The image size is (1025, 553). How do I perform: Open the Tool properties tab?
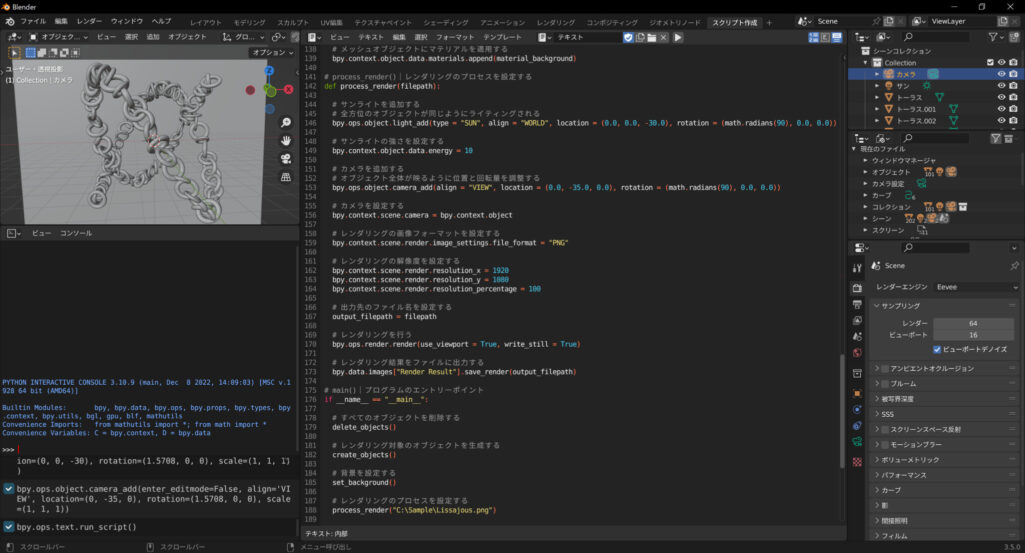click(x=857, y=268)
